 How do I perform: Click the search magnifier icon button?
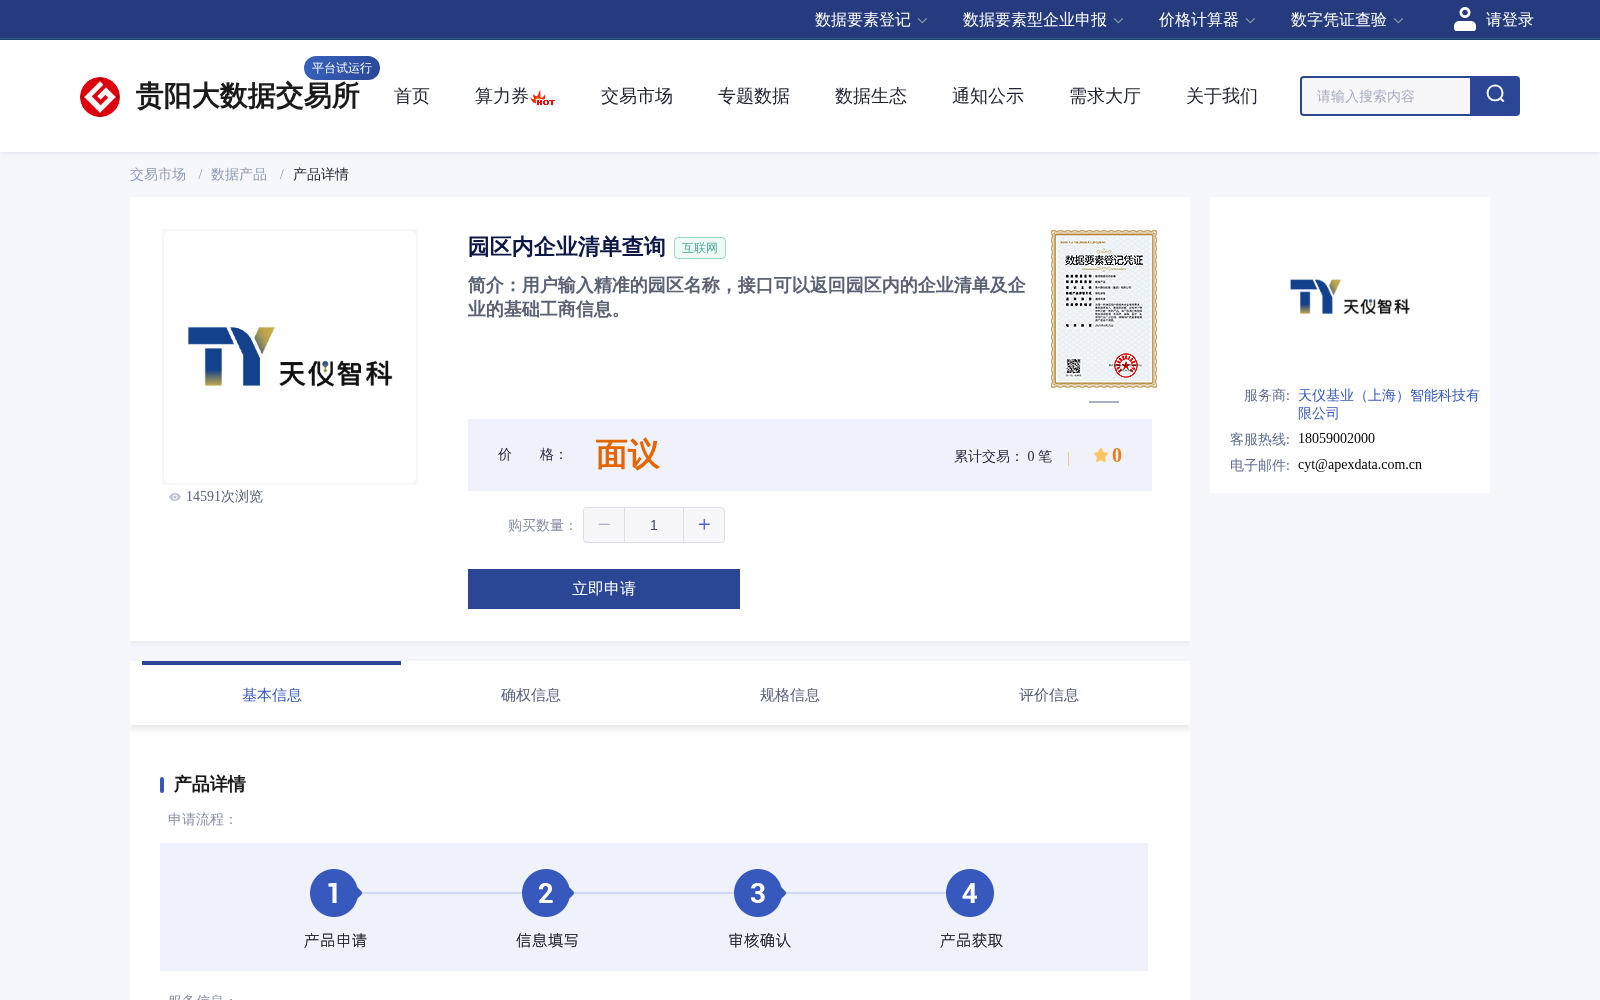tap(1495, 96)
